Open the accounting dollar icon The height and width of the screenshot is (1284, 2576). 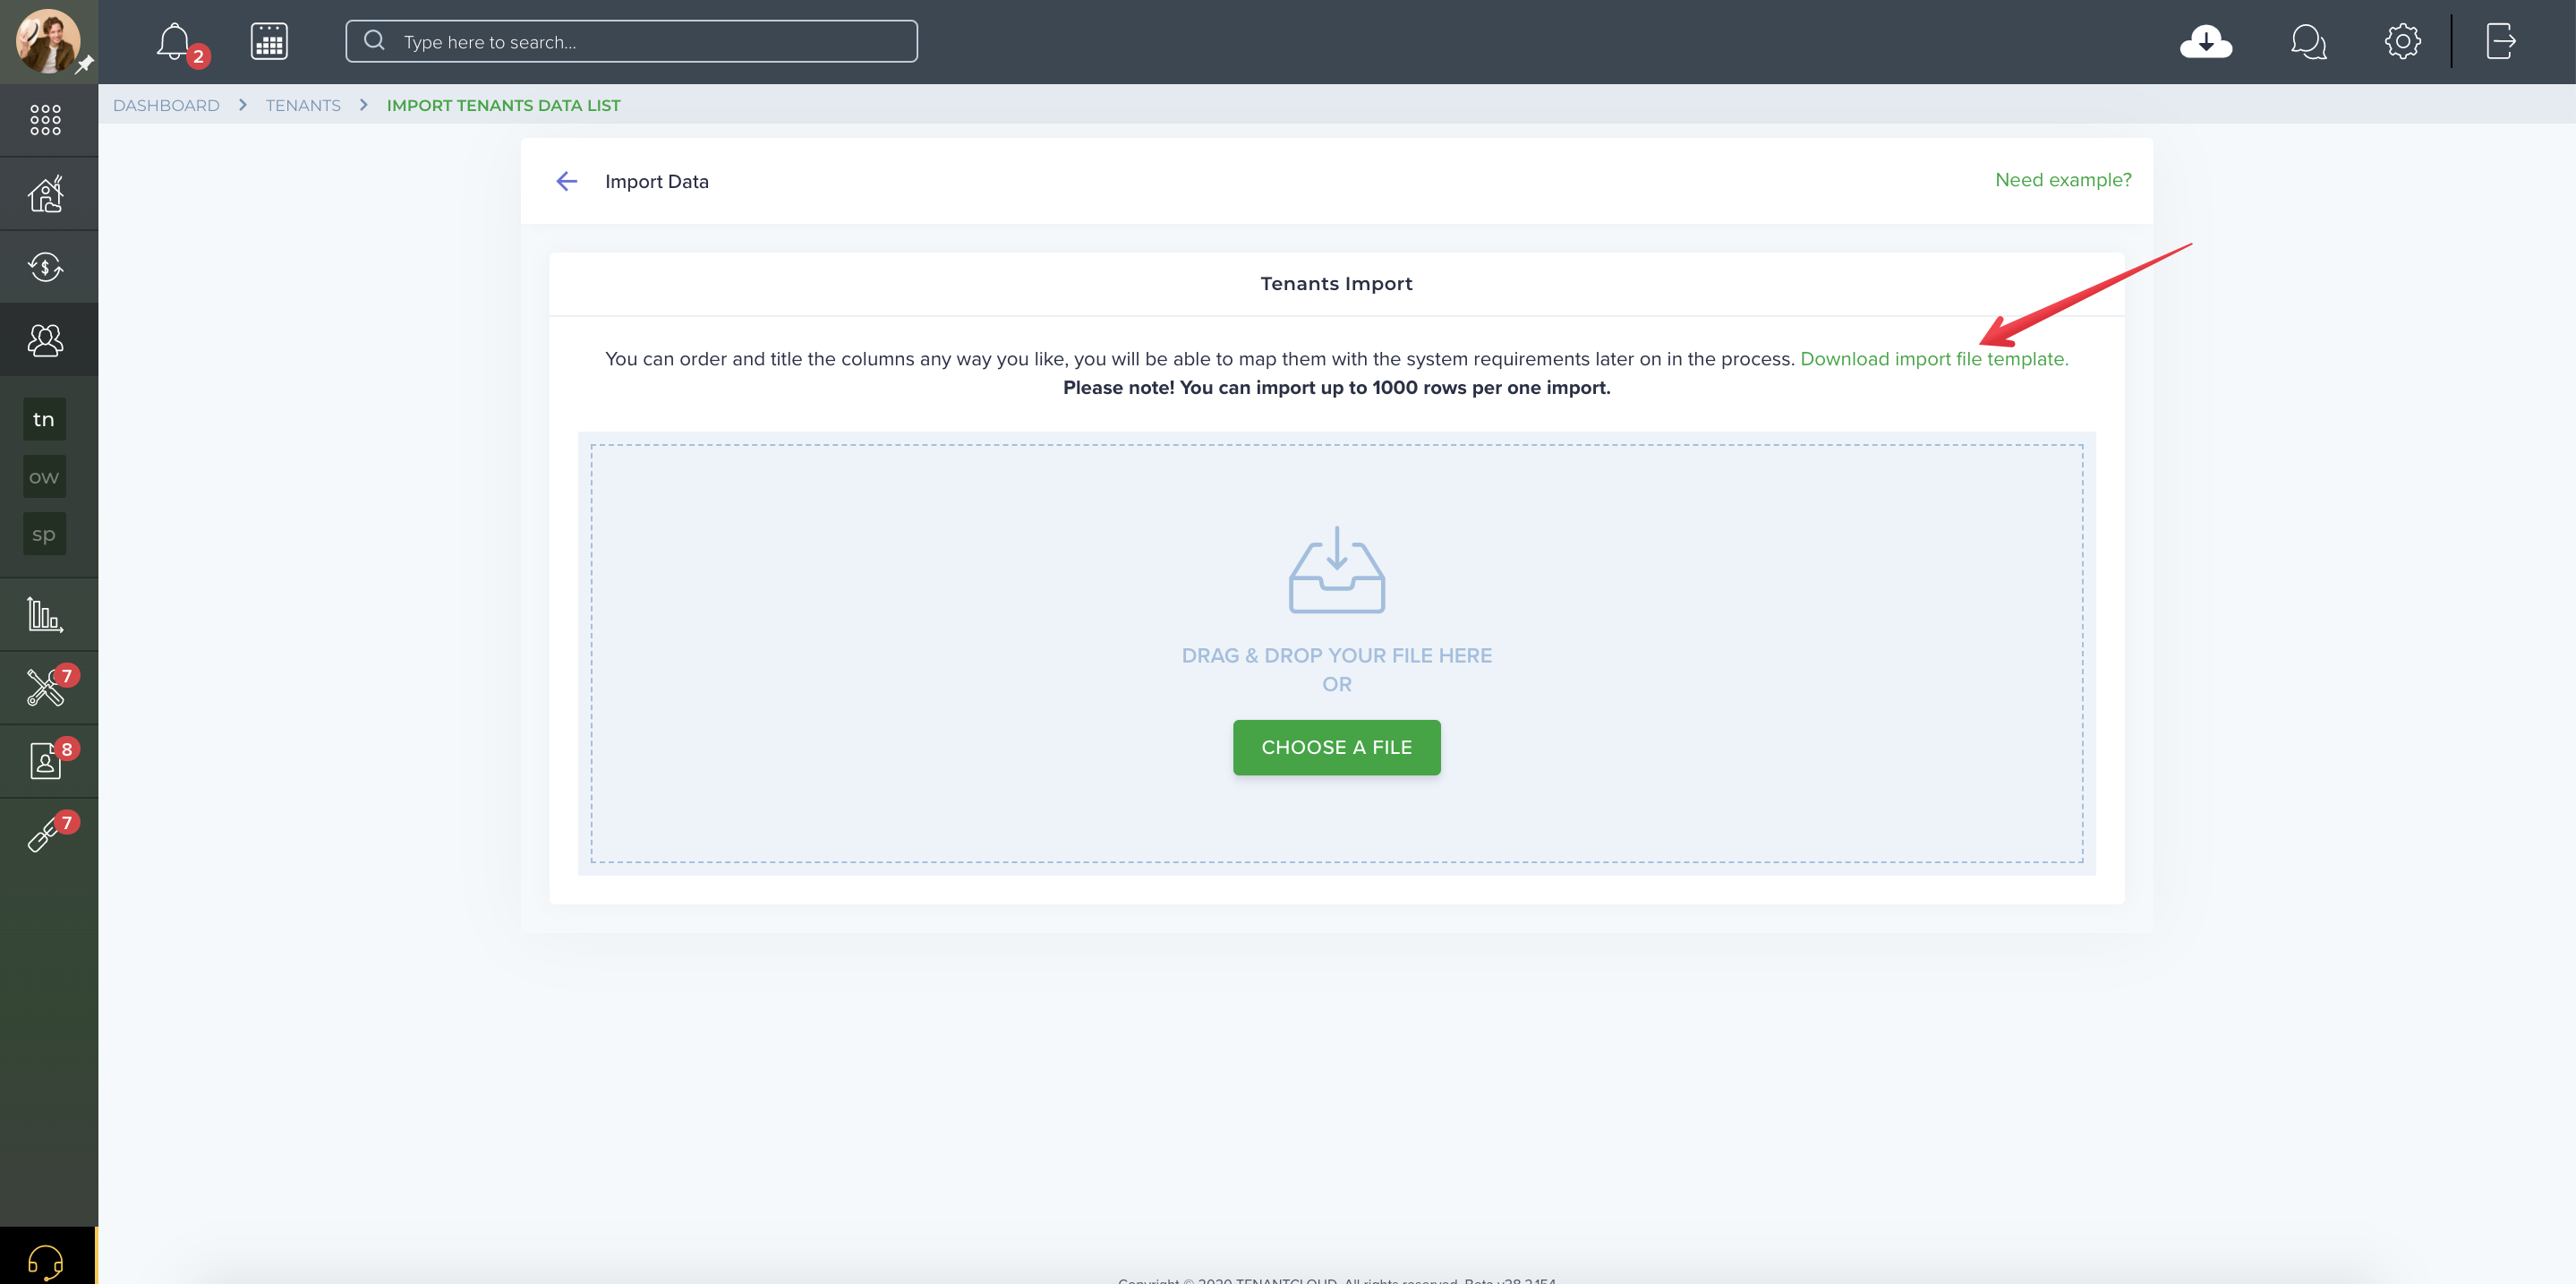tap(45, 267)
